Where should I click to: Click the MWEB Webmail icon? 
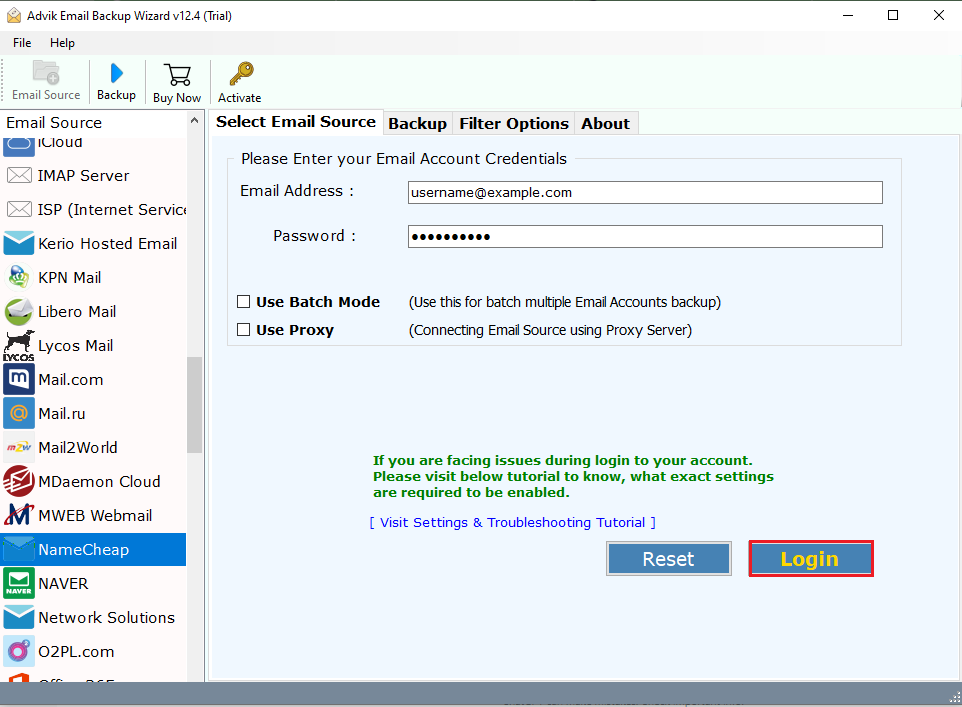click(19, 516)
